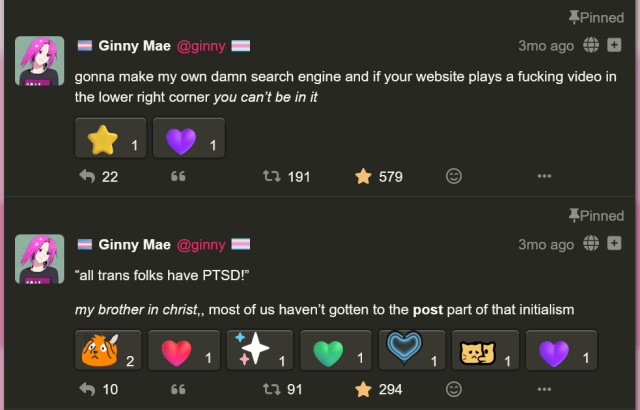
Task: Click the green heart reaction button
Action: point(335,350)
